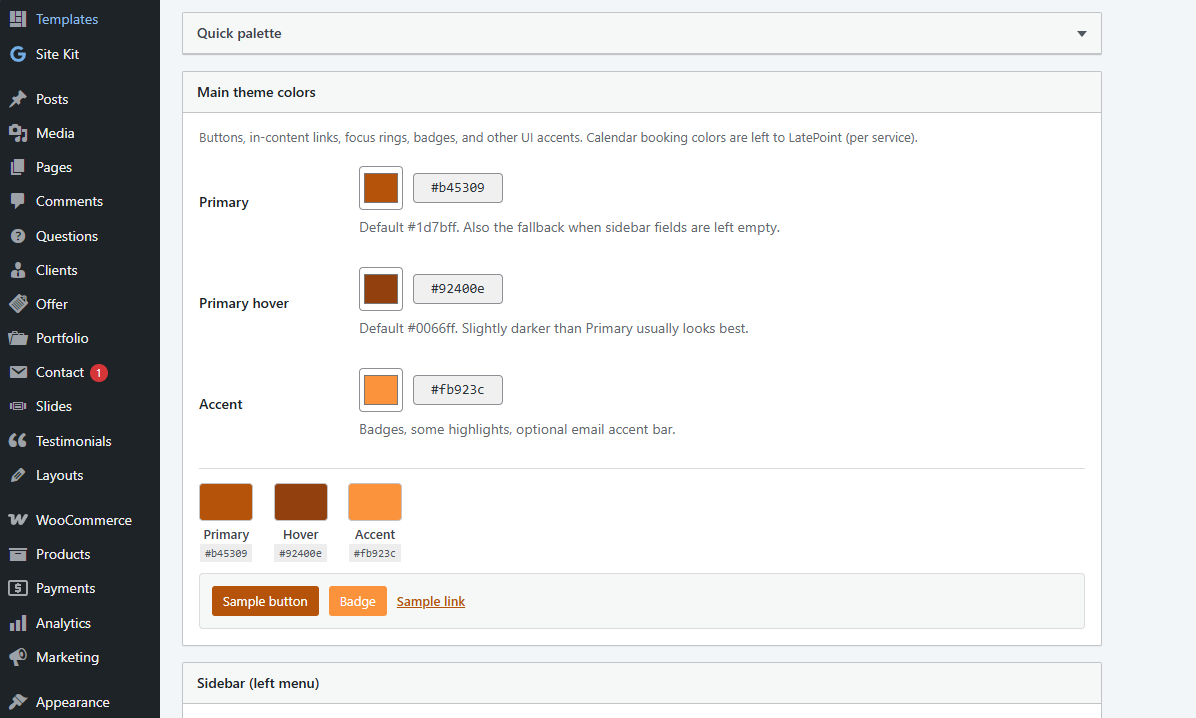Click the Primary hover hex input field
Viewport: 1196px width, 718px height.
point(458,289)
